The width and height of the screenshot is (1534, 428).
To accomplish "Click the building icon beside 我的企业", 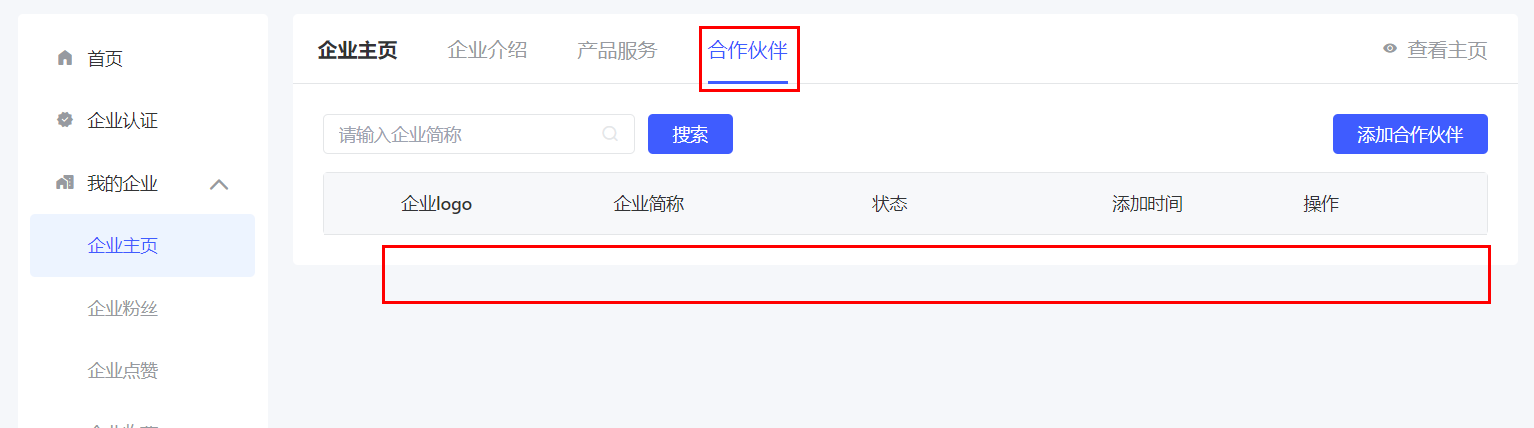I will [x=65, y=183].
